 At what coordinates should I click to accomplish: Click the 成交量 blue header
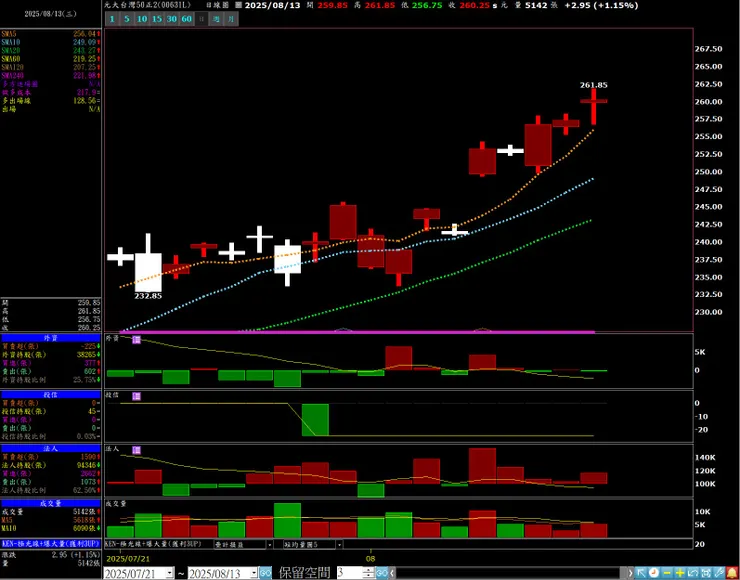coord(50,503)
